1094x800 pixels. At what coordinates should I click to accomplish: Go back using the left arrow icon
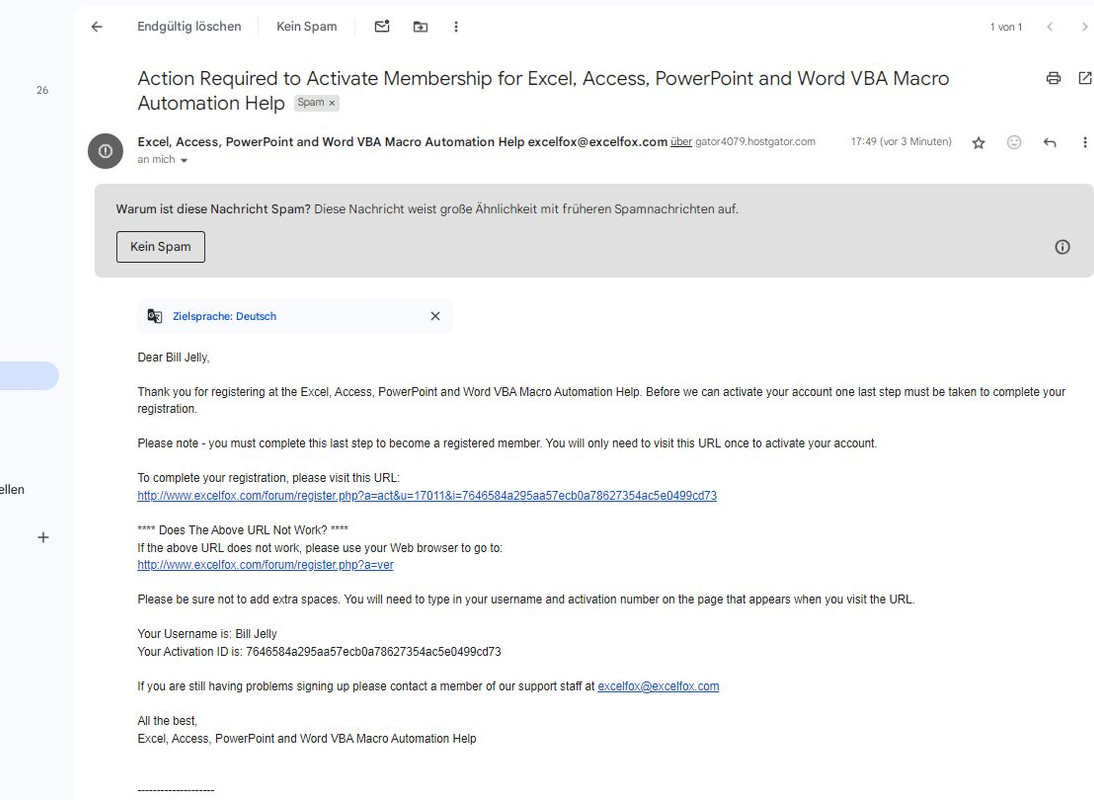[97, 27]
